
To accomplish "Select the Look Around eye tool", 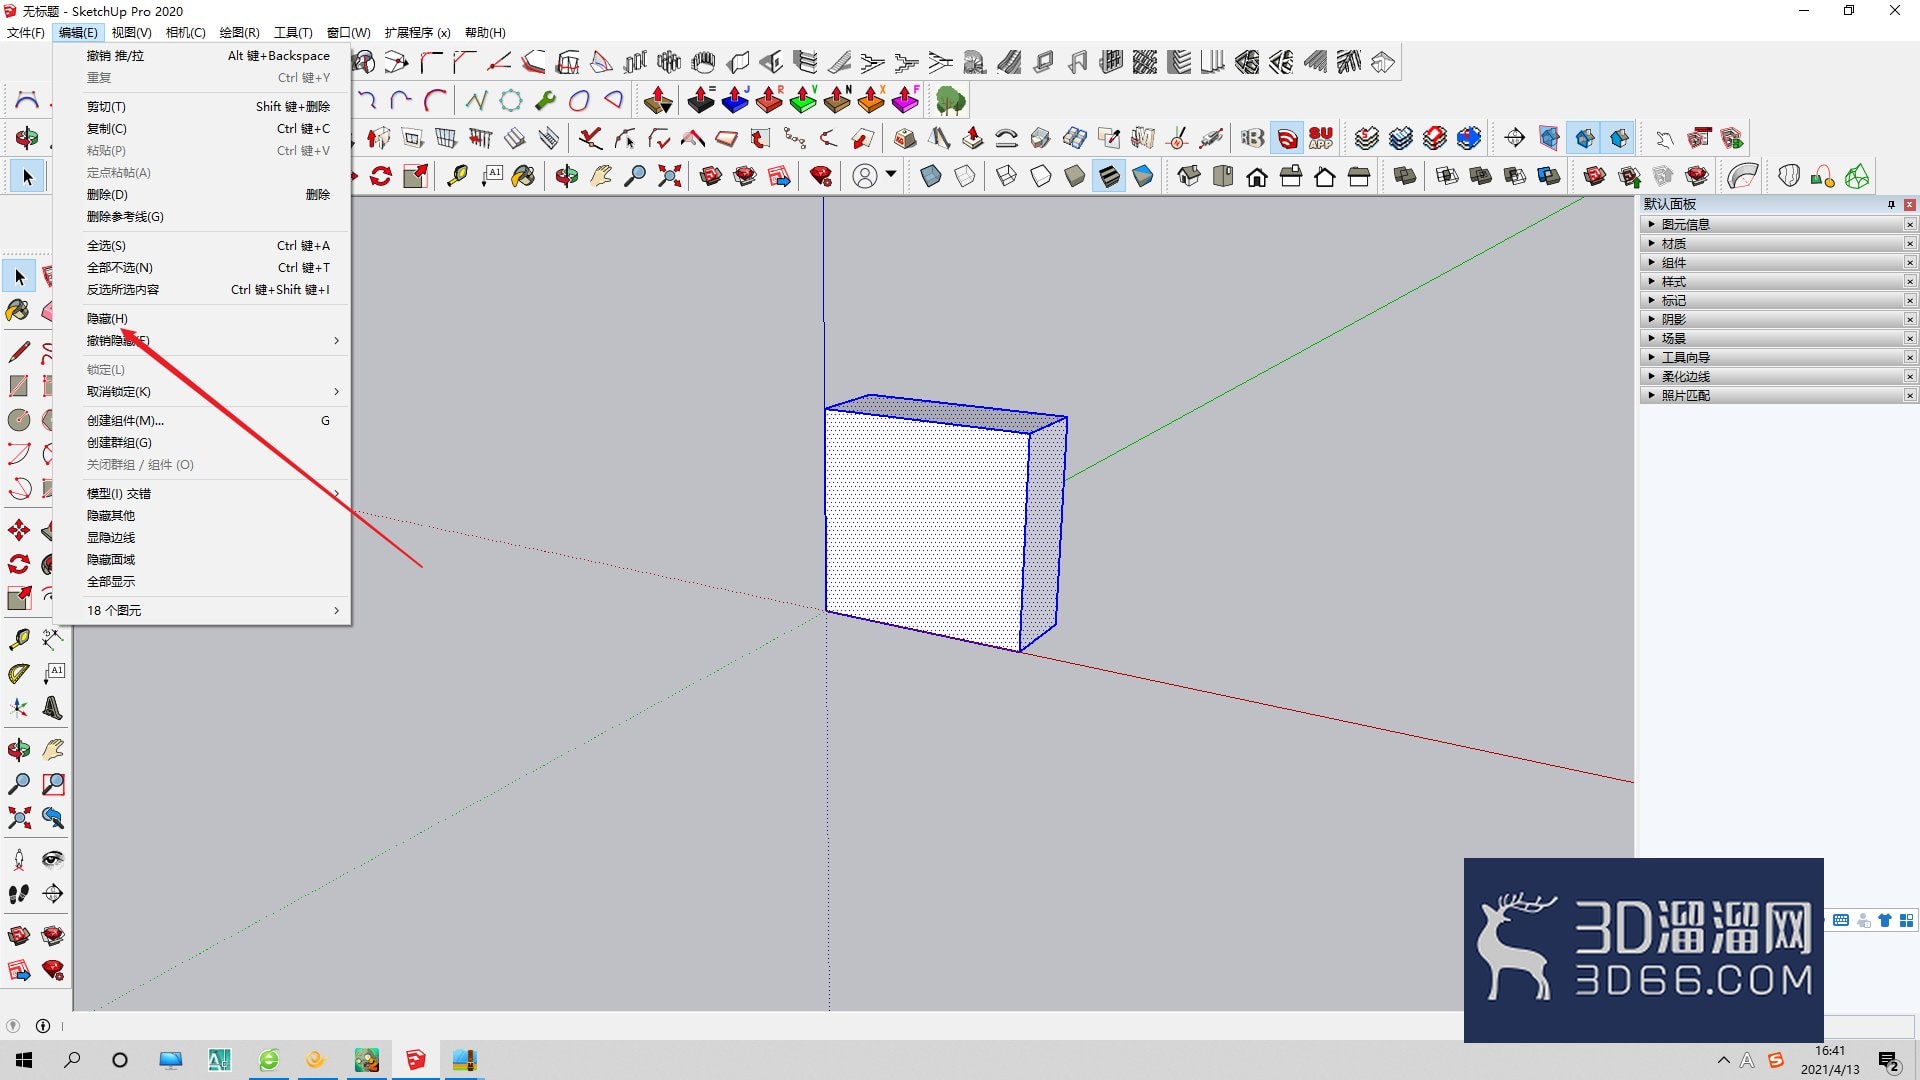I will (x=53, y=860).
